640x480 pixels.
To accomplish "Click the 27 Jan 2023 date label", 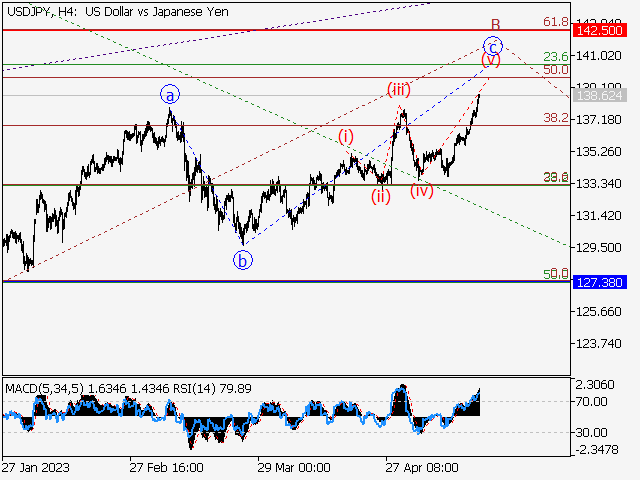I will pos(36,467).
